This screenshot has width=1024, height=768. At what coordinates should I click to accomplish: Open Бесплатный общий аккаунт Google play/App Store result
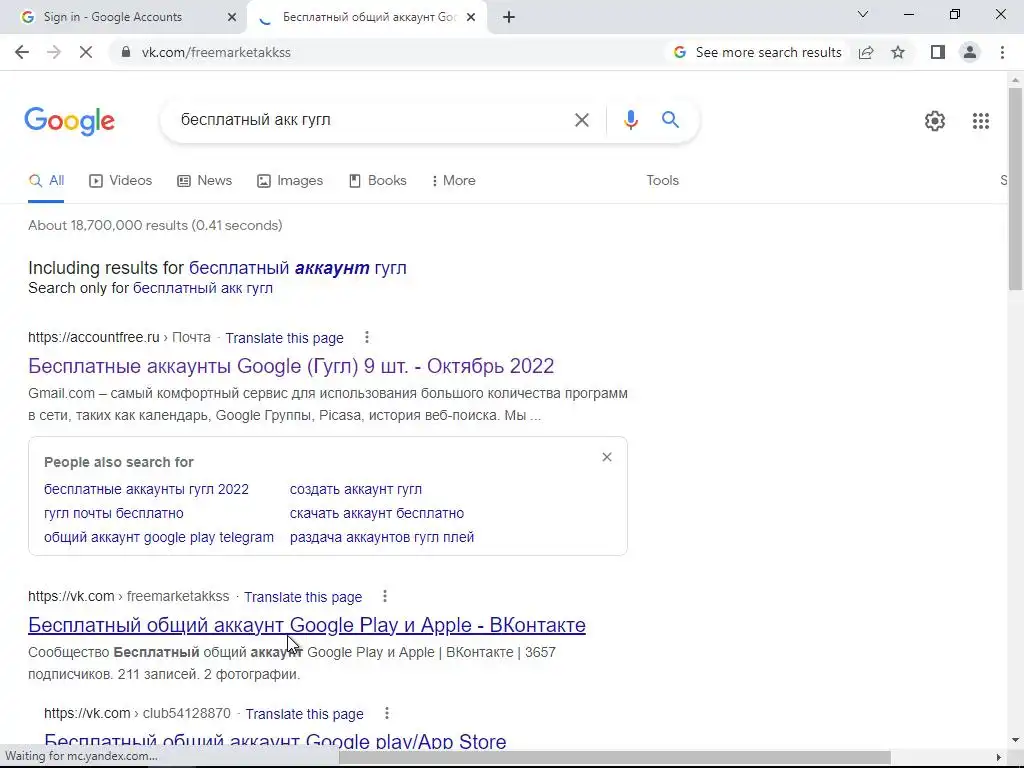point(275,741)
